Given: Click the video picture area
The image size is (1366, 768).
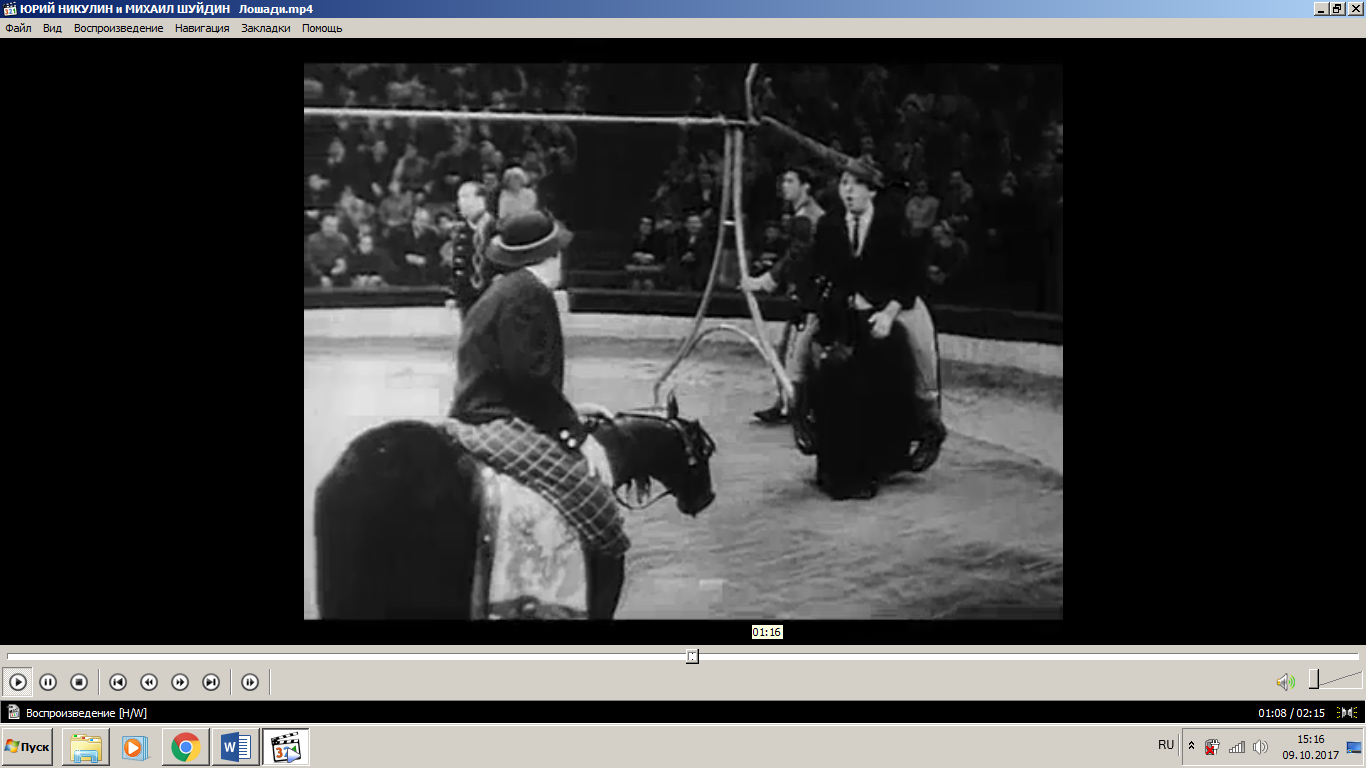Looking at the screenshot, I should point(683,341).
